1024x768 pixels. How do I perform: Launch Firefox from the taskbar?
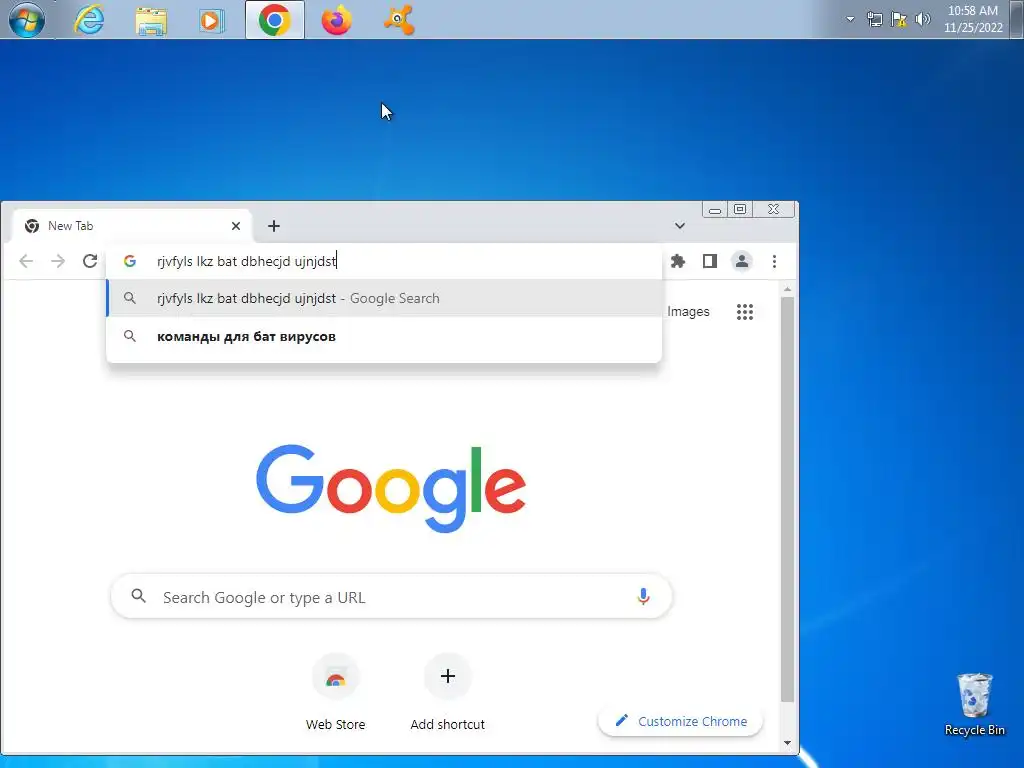click(x=336, y=20)
